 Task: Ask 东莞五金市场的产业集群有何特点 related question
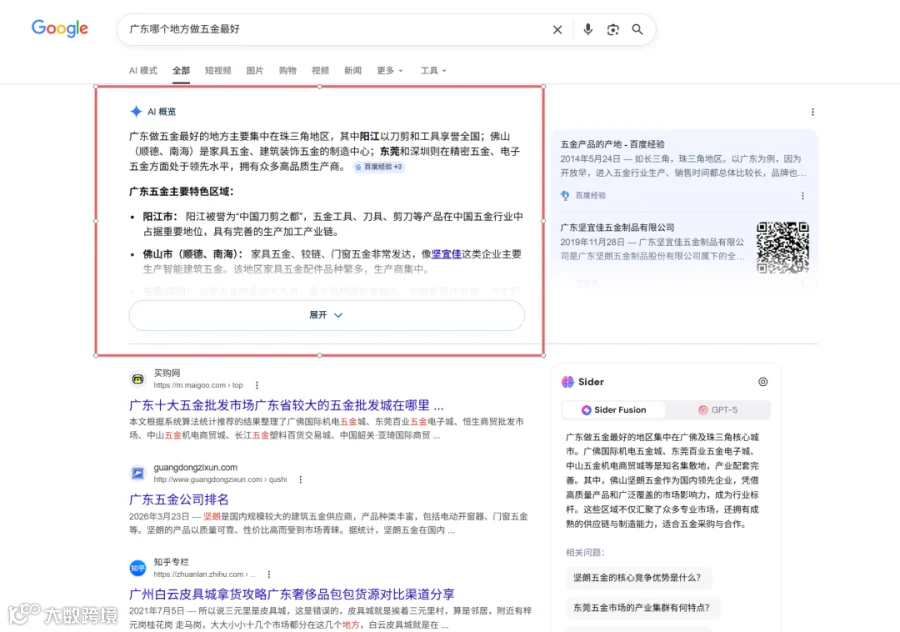coord(642,607)
